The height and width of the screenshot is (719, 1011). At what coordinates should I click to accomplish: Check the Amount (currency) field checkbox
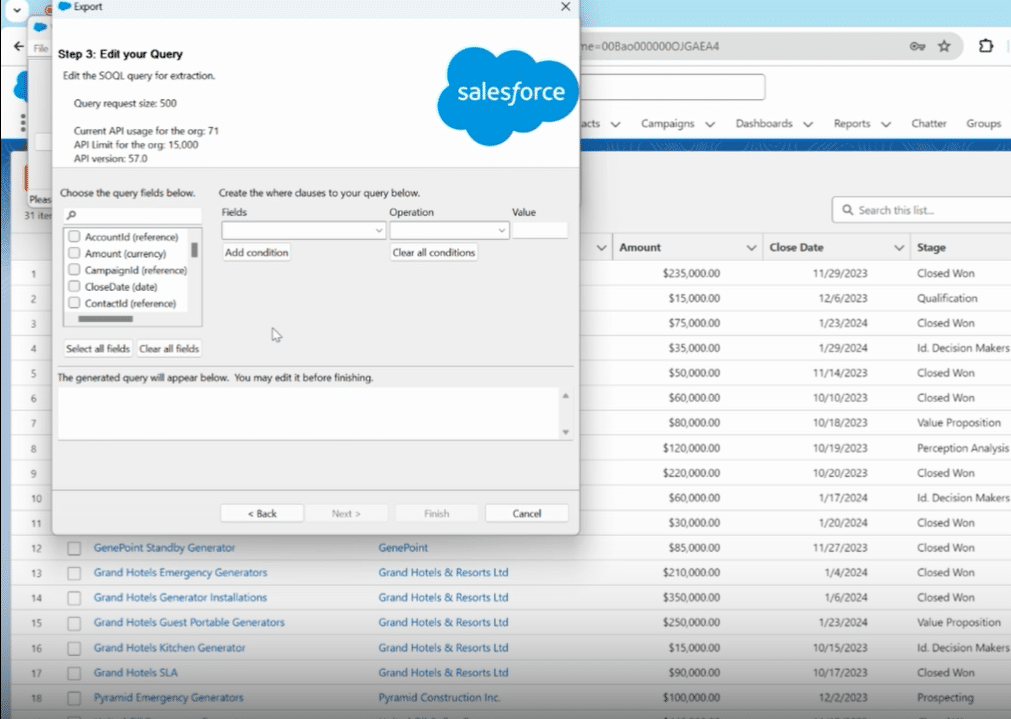74,253
